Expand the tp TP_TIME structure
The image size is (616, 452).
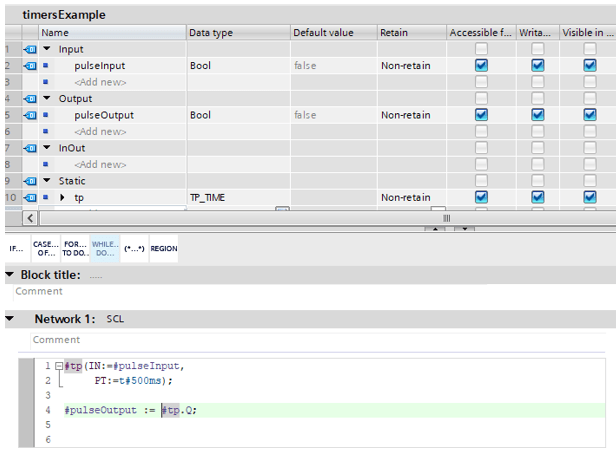pos(62,198)
